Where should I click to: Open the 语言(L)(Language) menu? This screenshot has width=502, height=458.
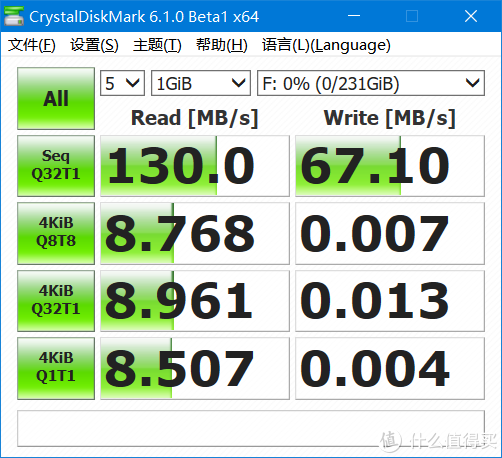(x=326, y=45)
